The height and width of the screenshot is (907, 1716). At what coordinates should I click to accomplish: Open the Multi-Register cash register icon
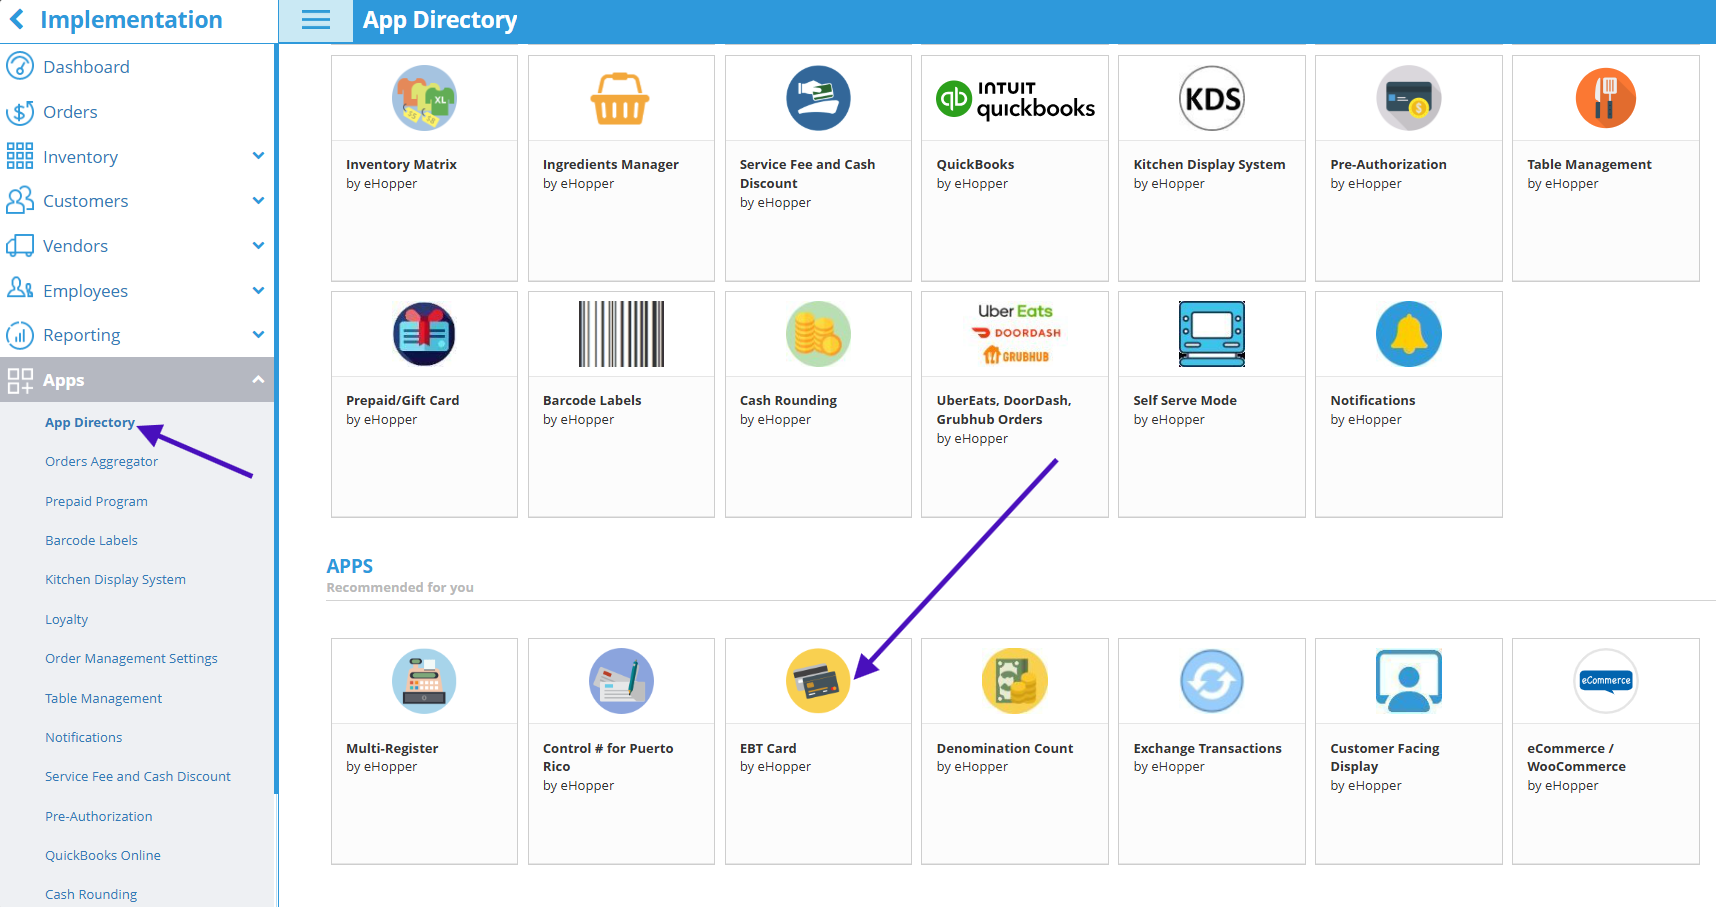(x=424, y=681)
